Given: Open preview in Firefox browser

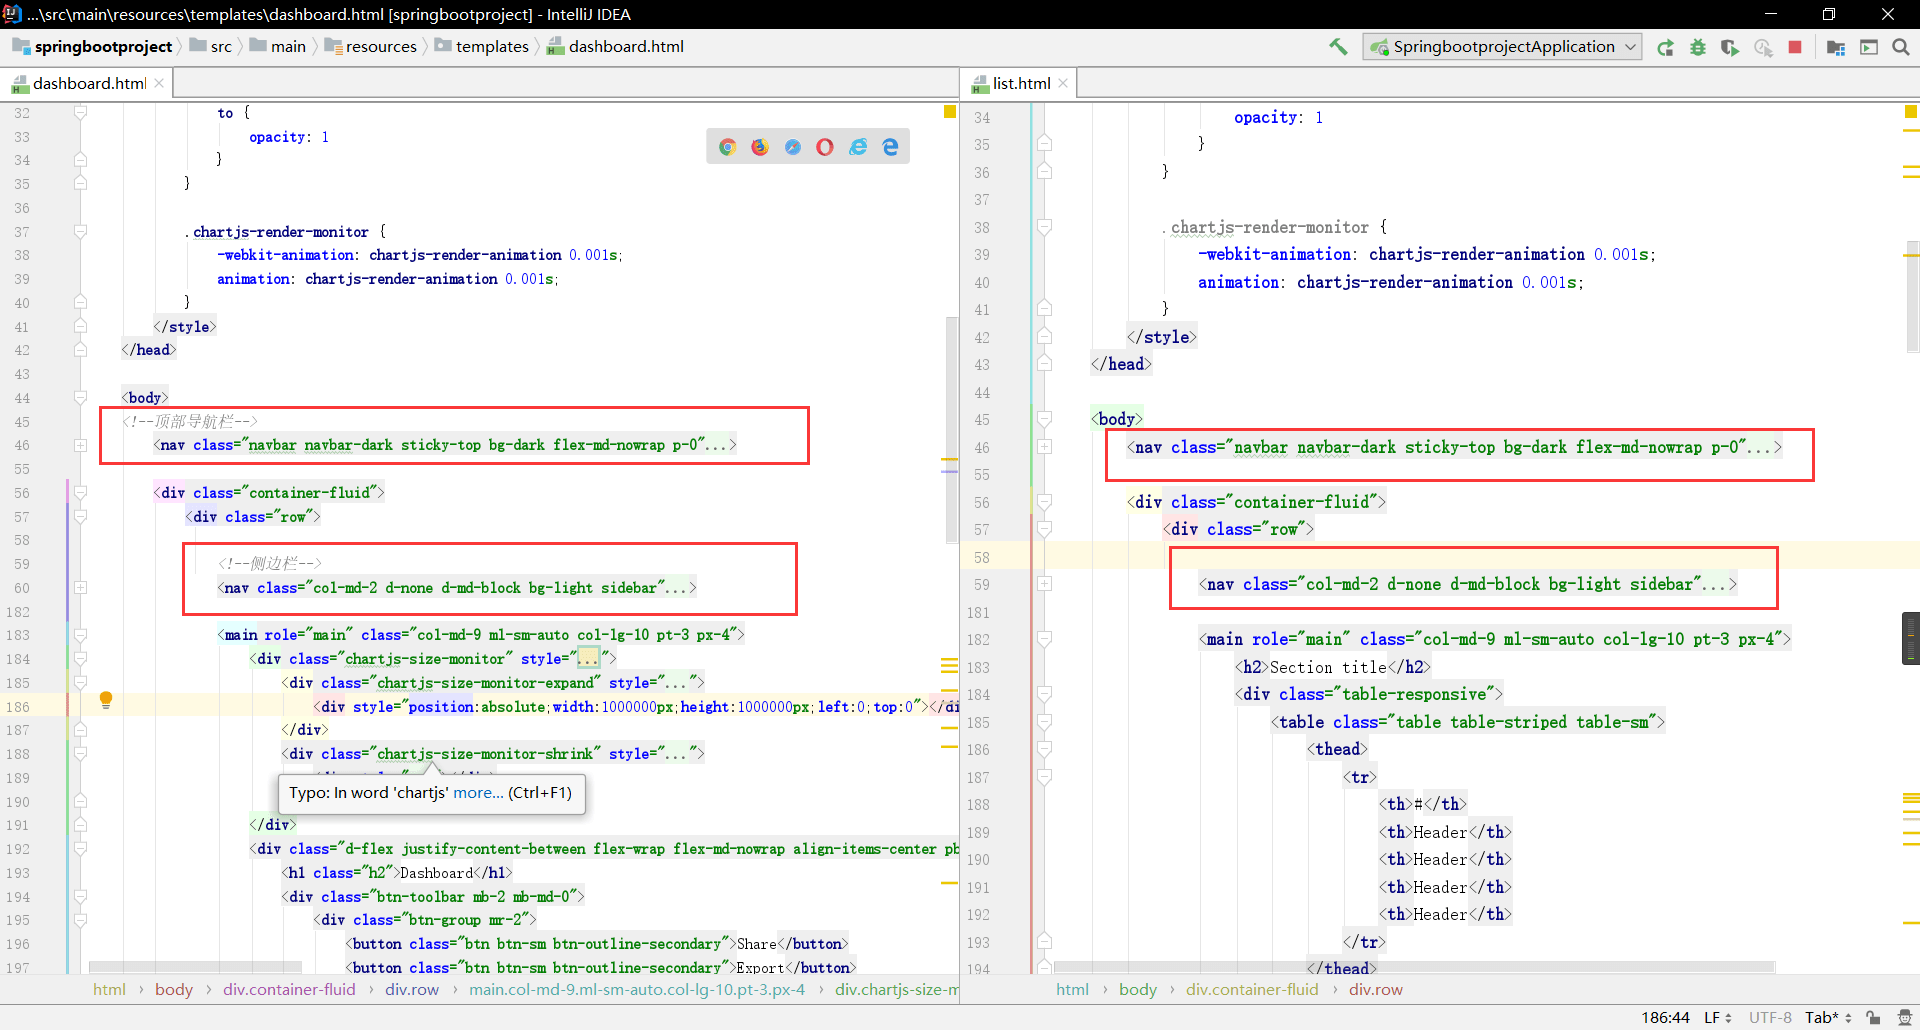Looking at the screenshot, I should pos(760,147).
